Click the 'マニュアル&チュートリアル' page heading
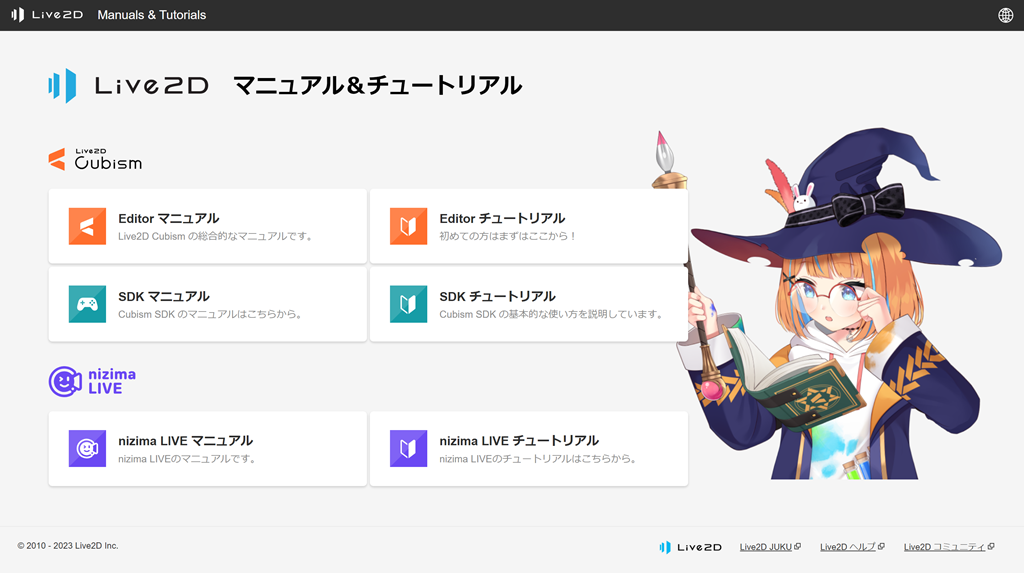The height and width of the screenshot is (573, 1024). 377,86
